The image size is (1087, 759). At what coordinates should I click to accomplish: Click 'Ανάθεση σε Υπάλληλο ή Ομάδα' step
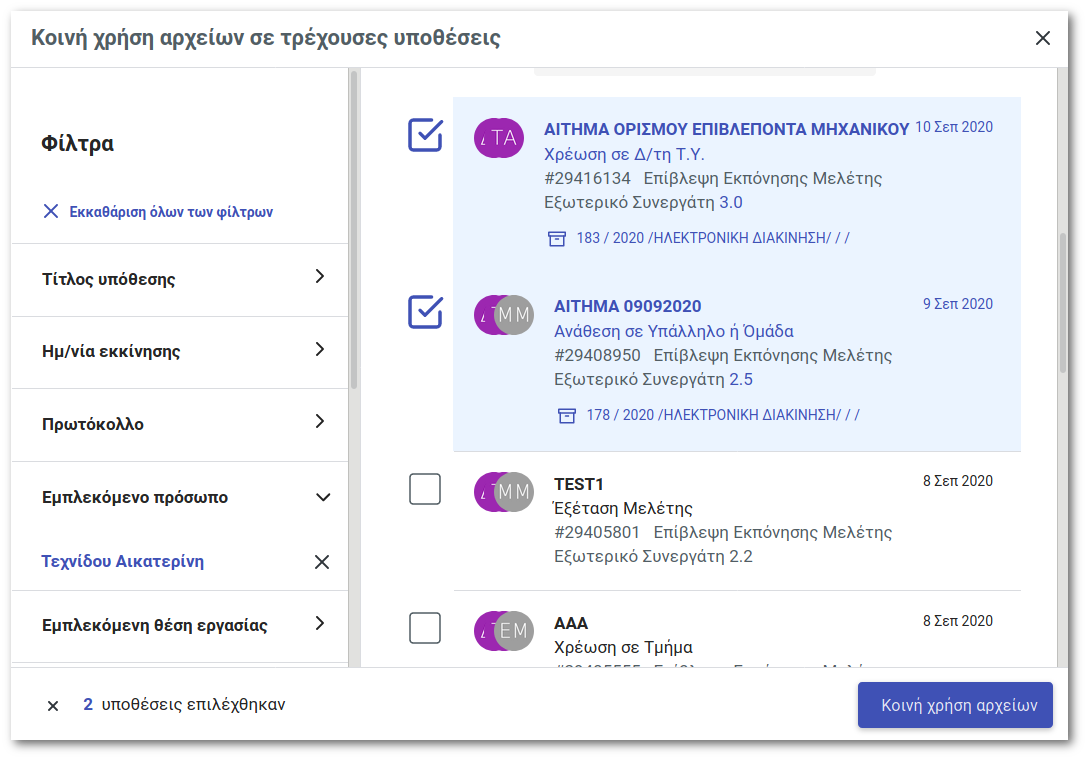pyautogui.click(x=674, y=331)
